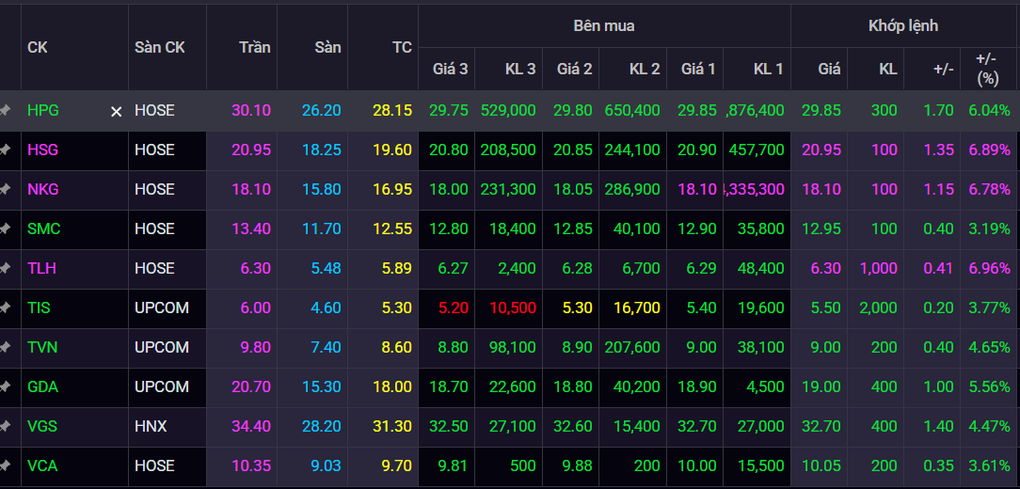Click NKG bid volume 286,900
1020x489 pixels.
coord(632,189)
